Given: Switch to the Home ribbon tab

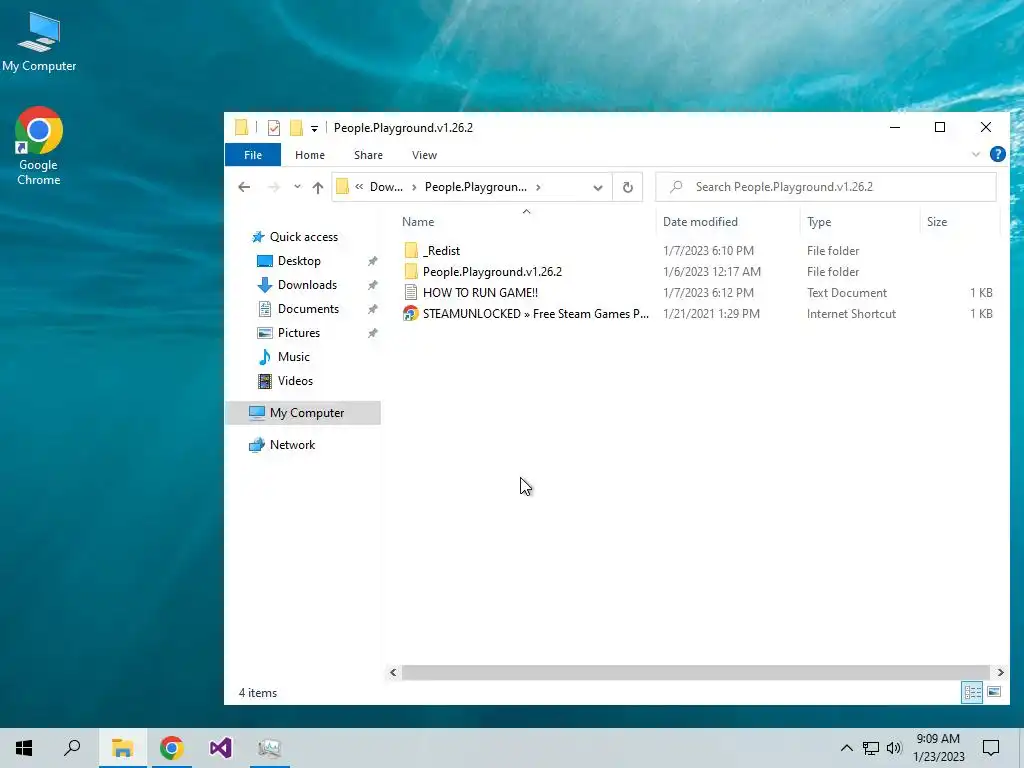Looking at the screenshot, I should [x=310, y=155].
